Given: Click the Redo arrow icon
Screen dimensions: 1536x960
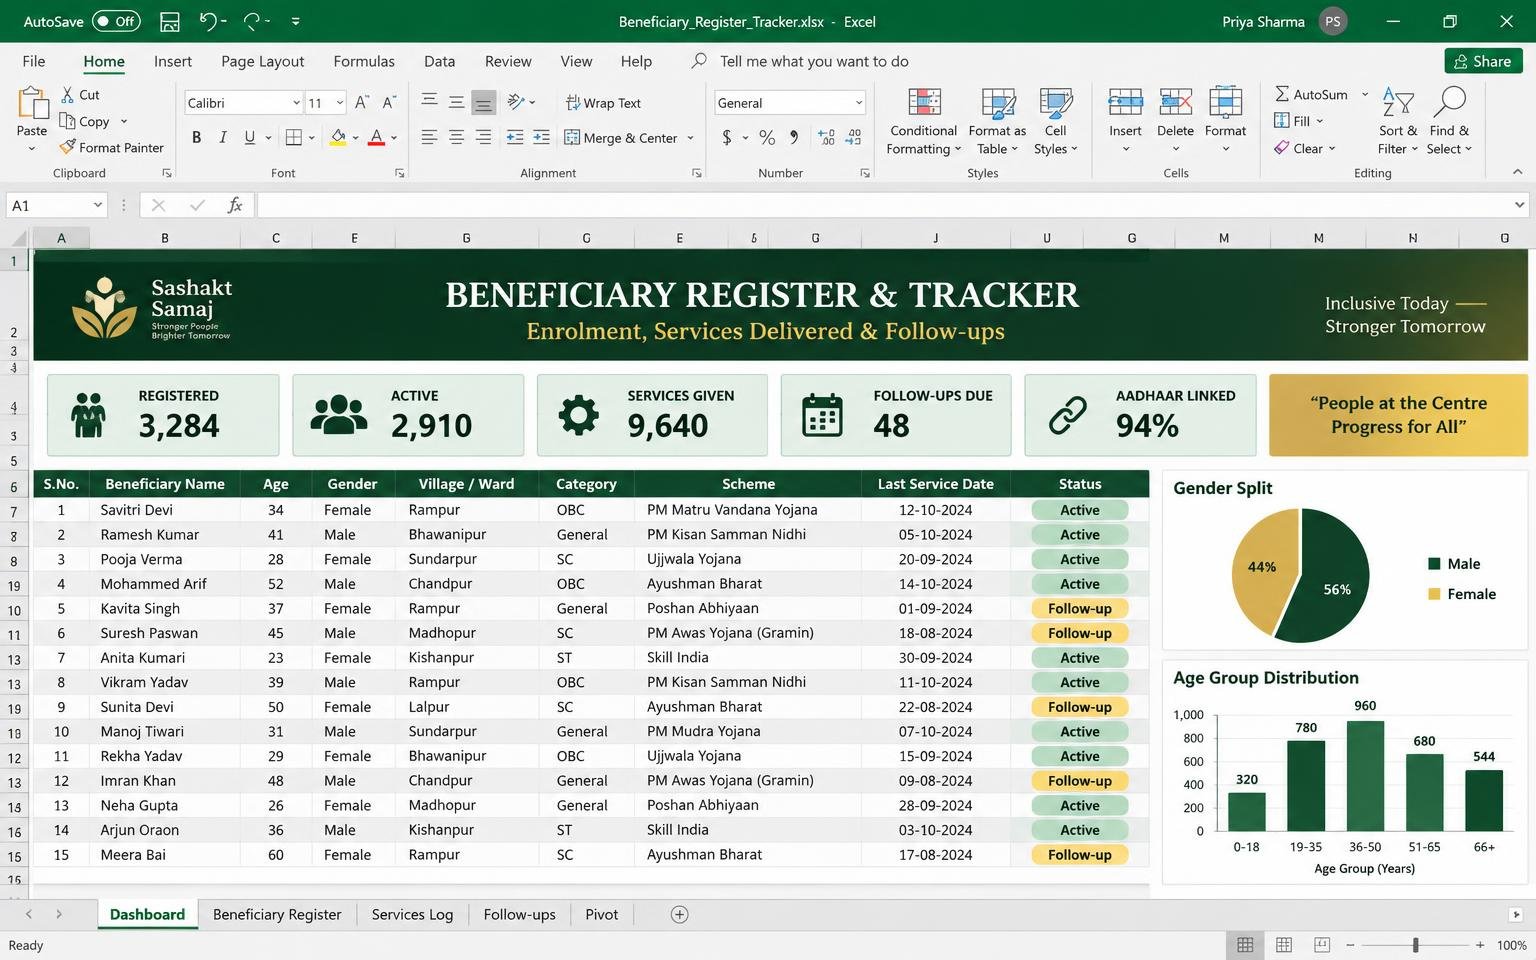Looking at the screenshot, I should click(252, 21).
